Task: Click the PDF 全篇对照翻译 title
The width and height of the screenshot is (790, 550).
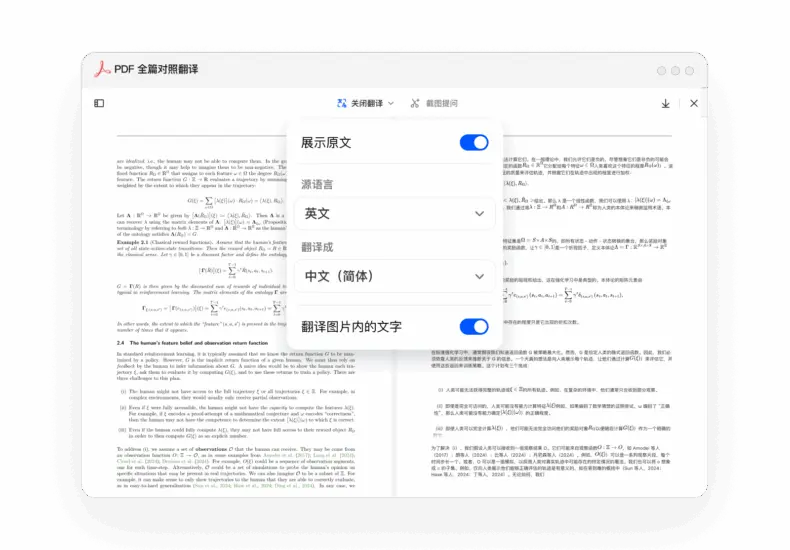Action: tap(156, 69)
